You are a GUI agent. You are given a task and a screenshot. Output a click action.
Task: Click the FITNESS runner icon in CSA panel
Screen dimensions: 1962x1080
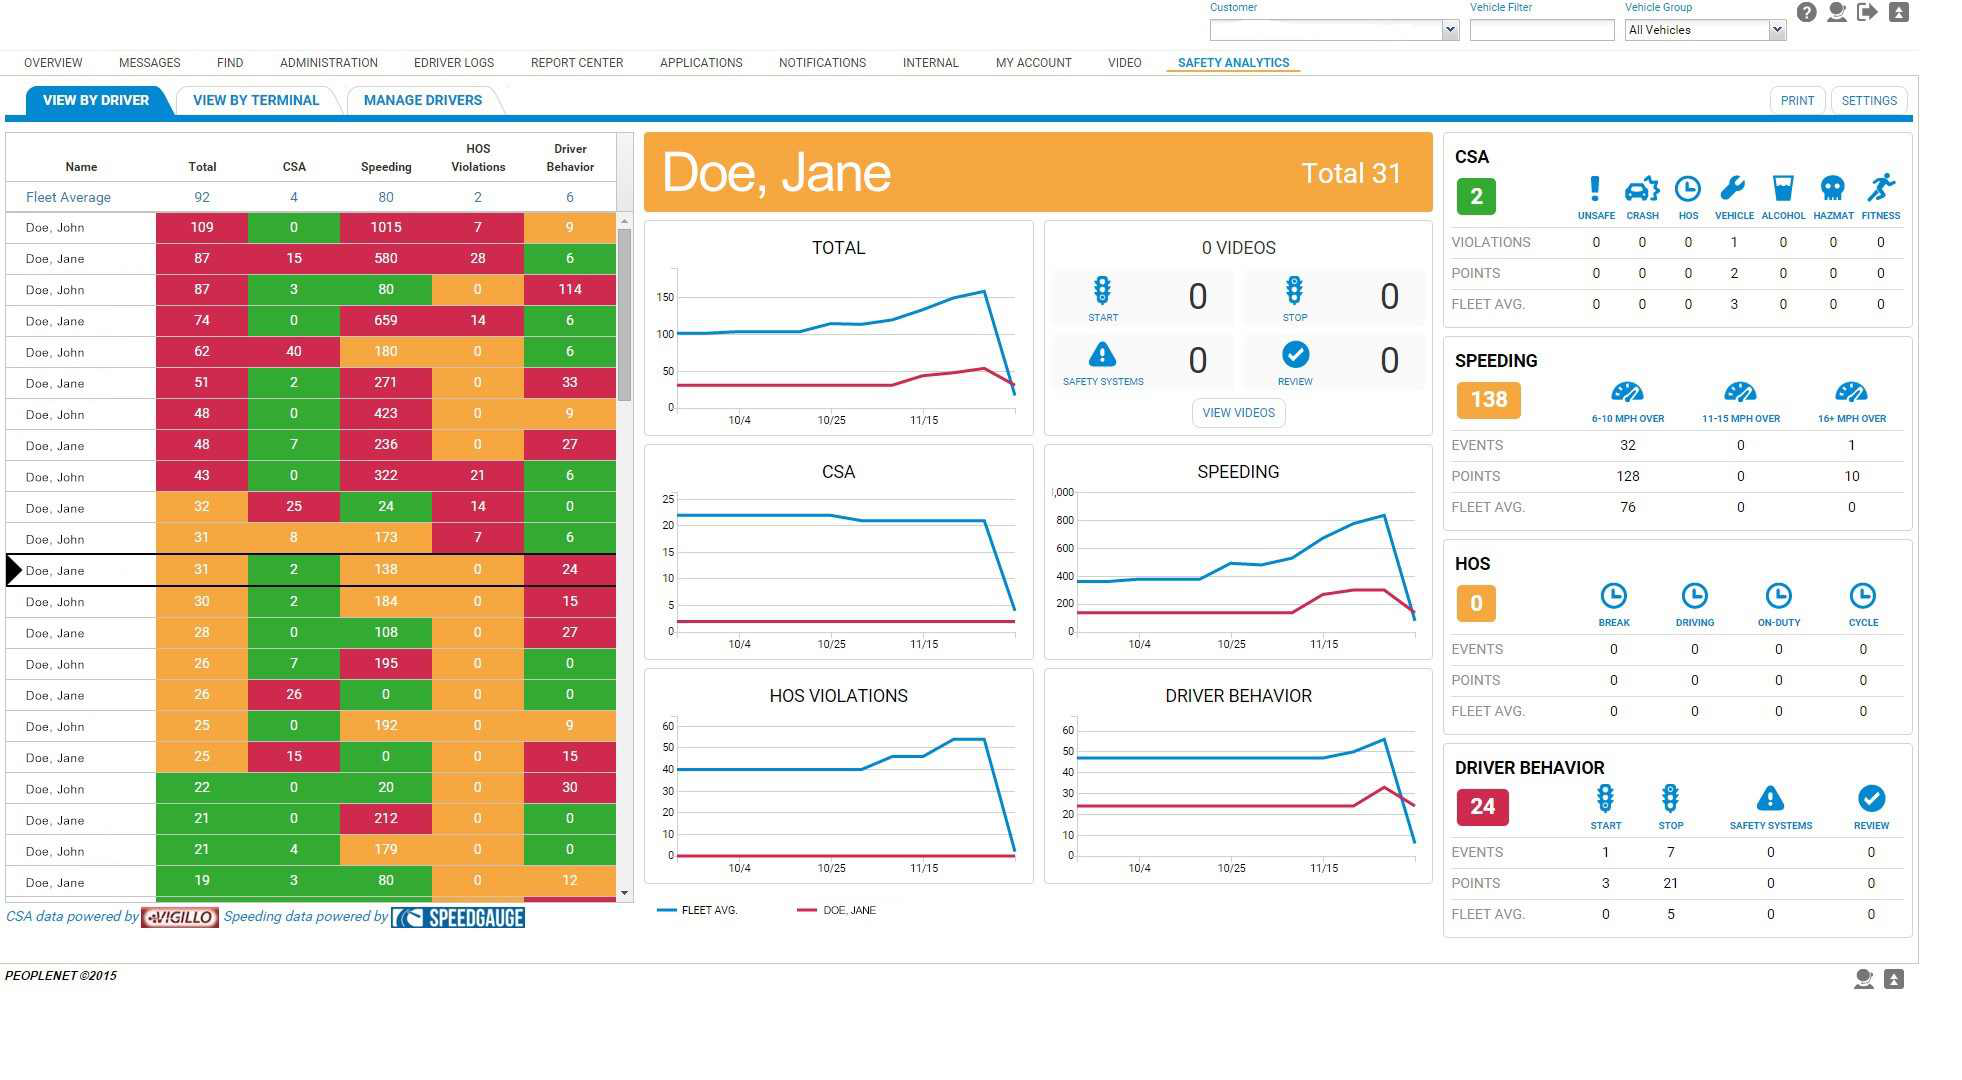1881,190
